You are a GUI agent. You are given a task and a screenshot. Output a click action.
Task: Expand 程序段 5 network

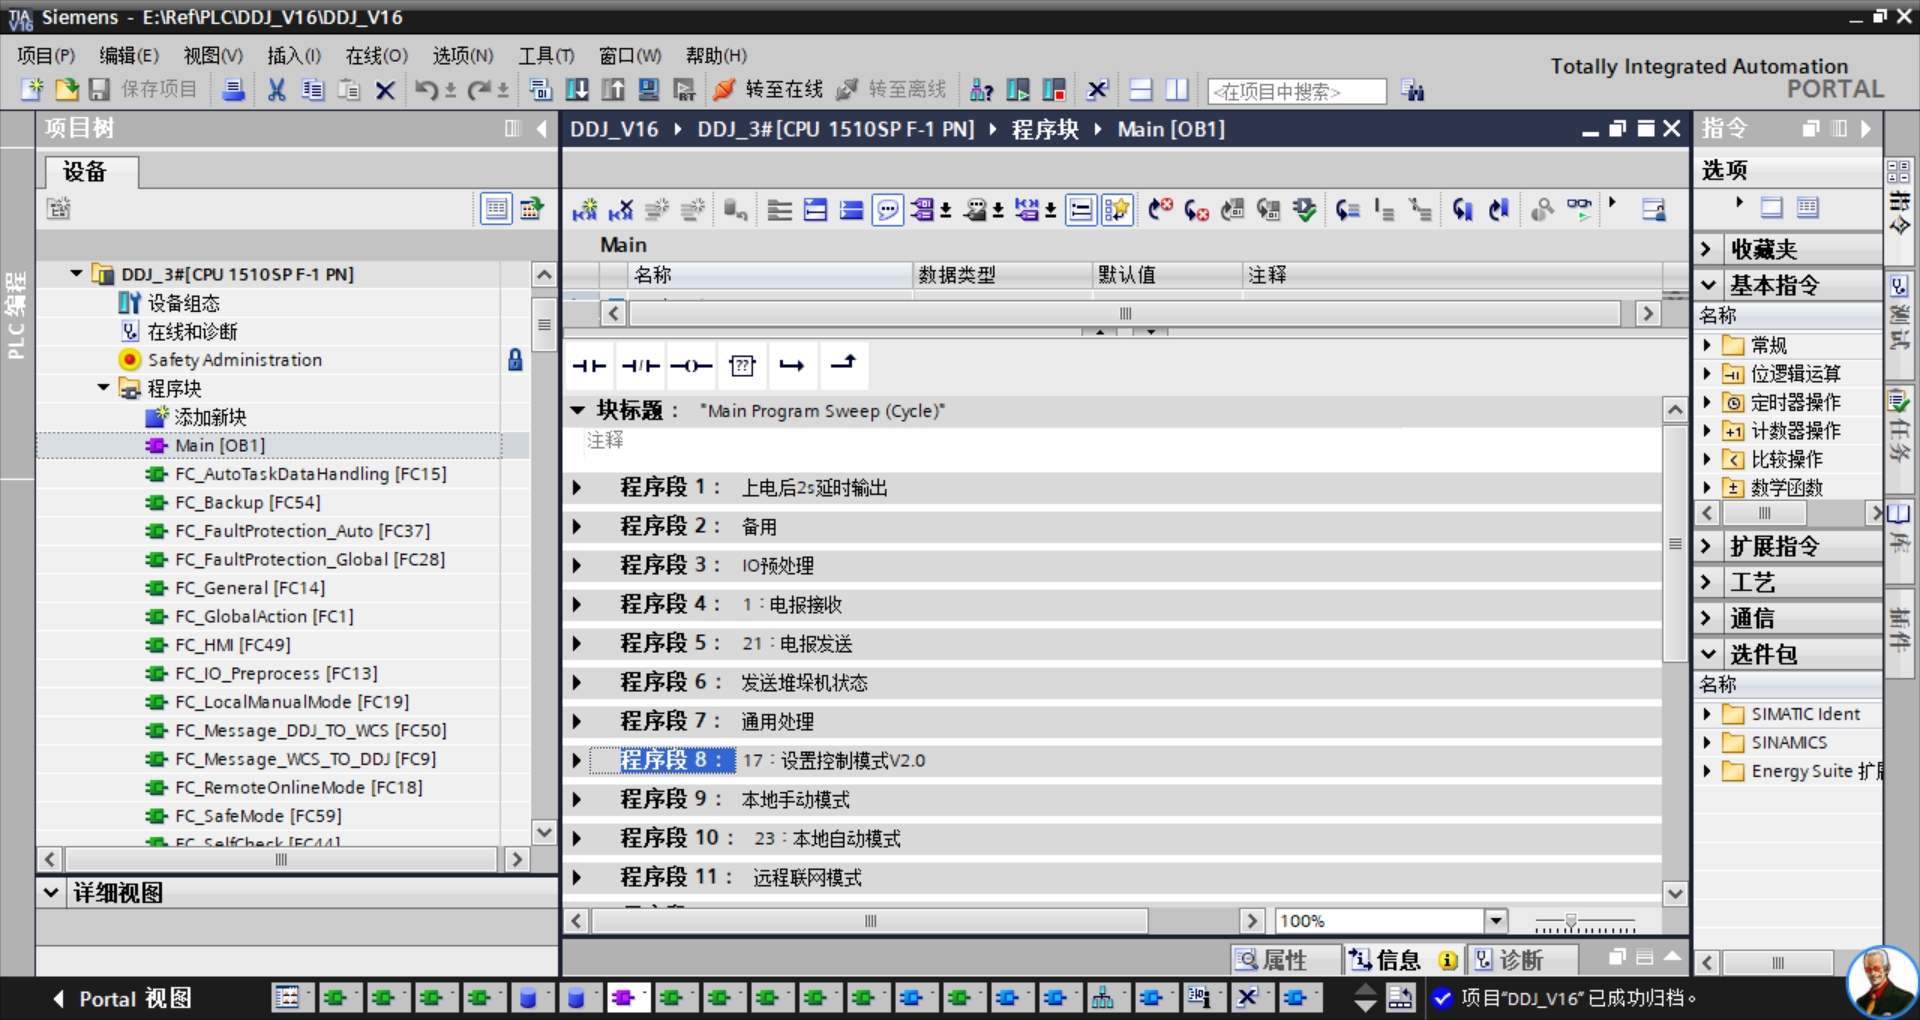click(x=577, y=643)
